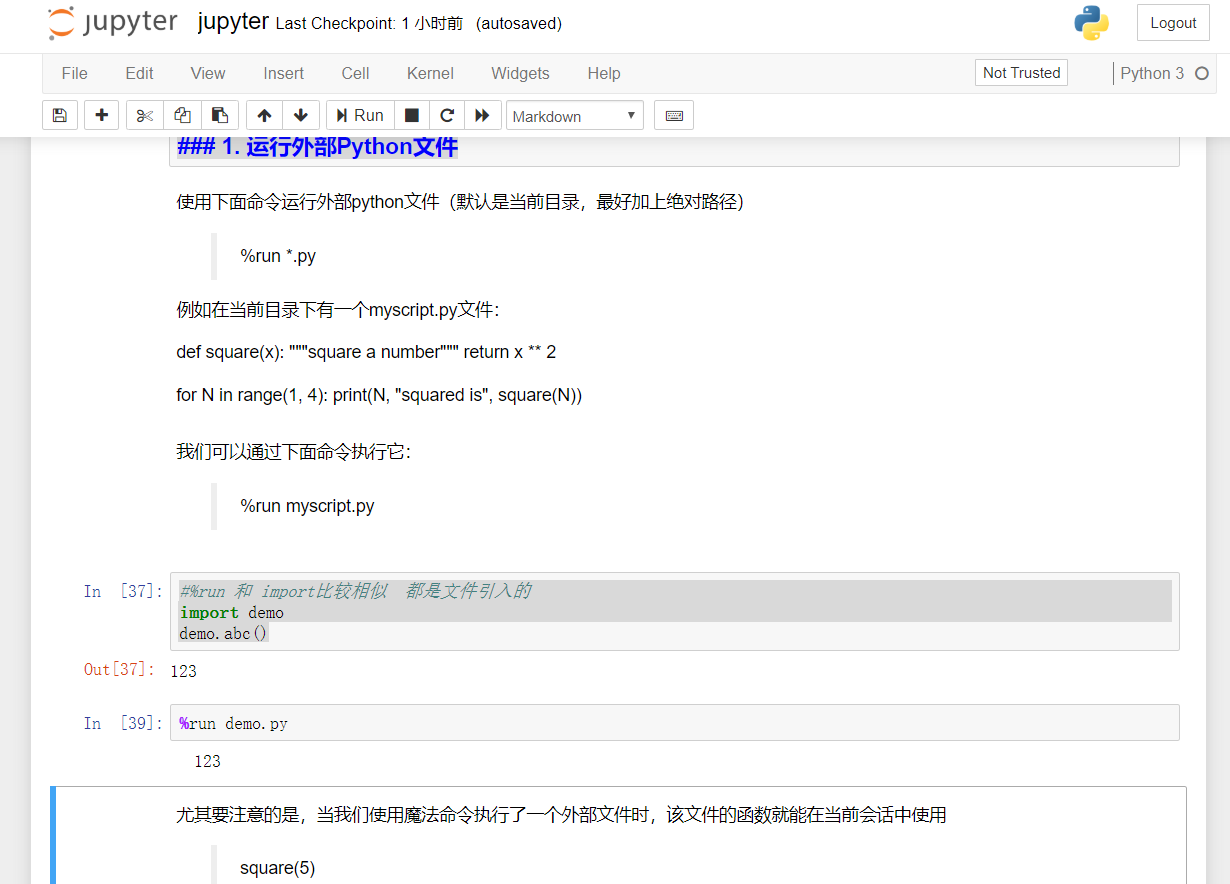Viewport: 1230px width, 884px height.
Task: Click the %run myscript.py blockquote text
Action: click(x=307, y=506)
